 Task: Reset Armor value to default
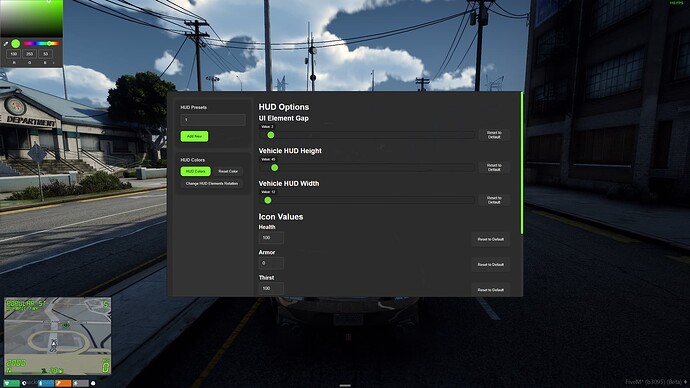(x=491, y=264)
